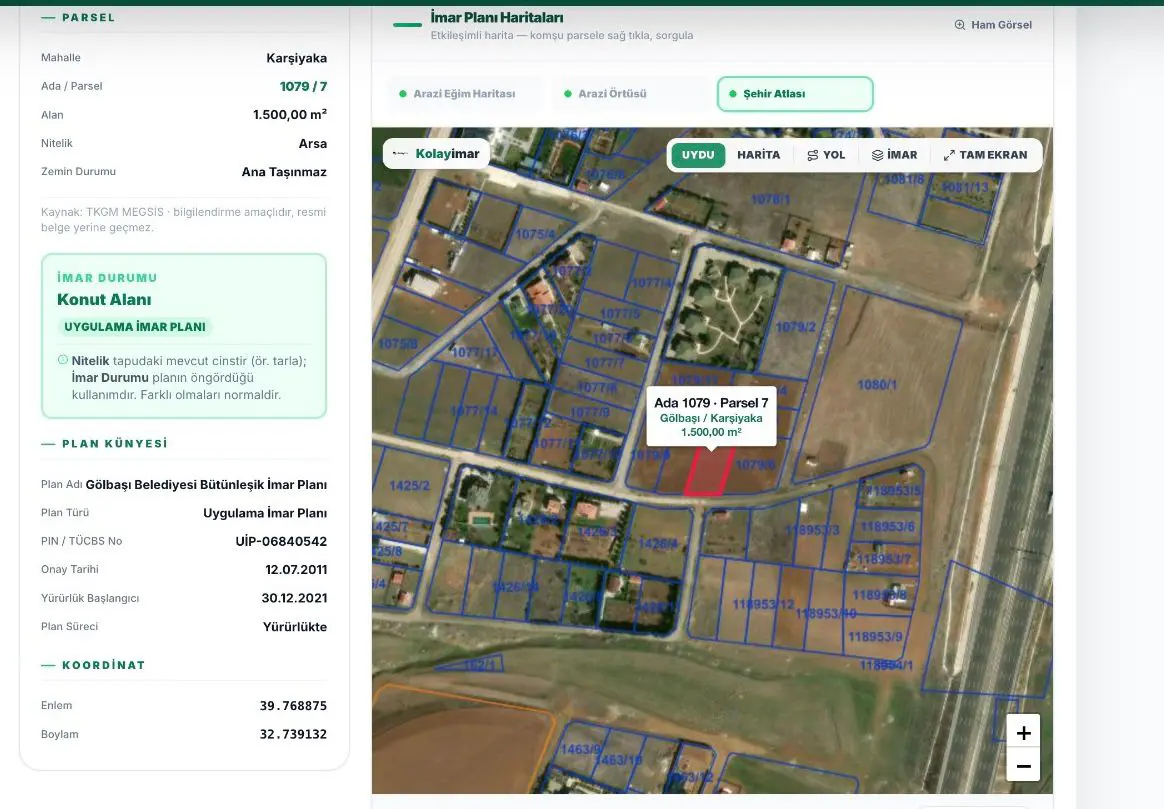Click the road icon of YOL layer

coord(813,155)
